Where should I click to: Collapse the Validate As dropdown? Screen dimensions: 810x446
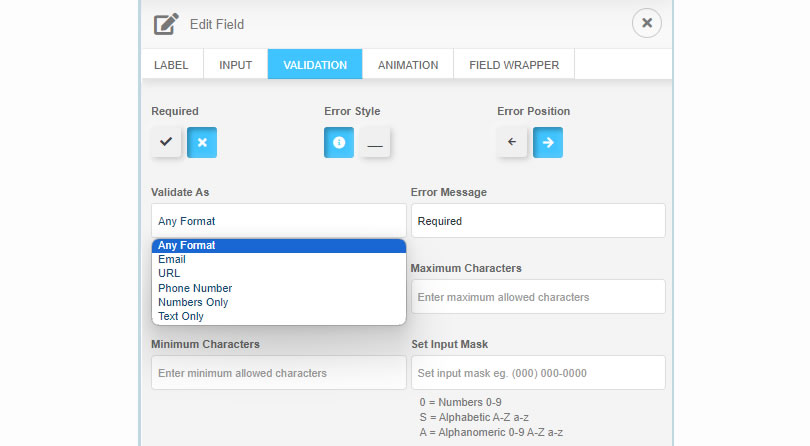click(x=278, y=221)
